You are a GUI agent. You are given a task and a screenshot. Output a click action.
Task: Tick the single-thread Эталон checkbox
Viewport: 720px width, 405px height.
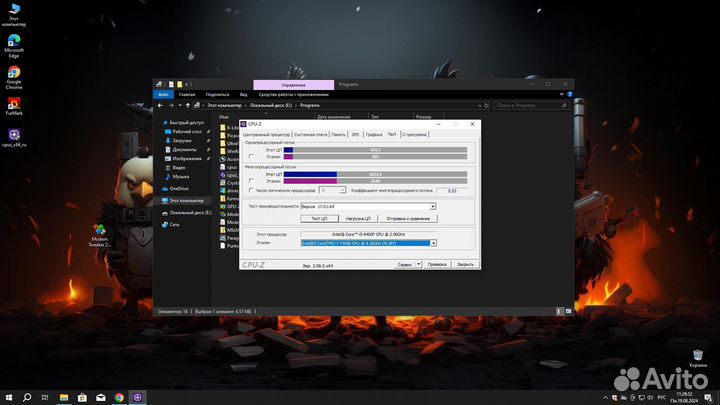(251, 157)
